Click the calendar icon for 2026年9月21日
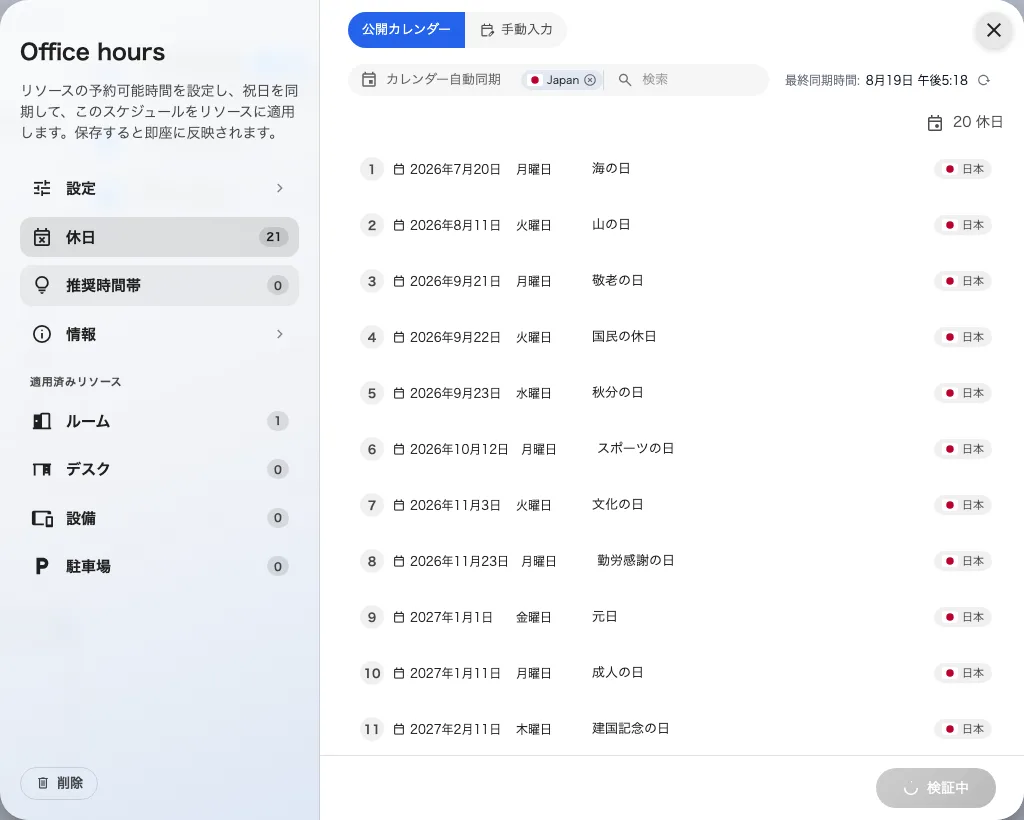This screenshot has height=820, width=1024. tap(399, 282)
